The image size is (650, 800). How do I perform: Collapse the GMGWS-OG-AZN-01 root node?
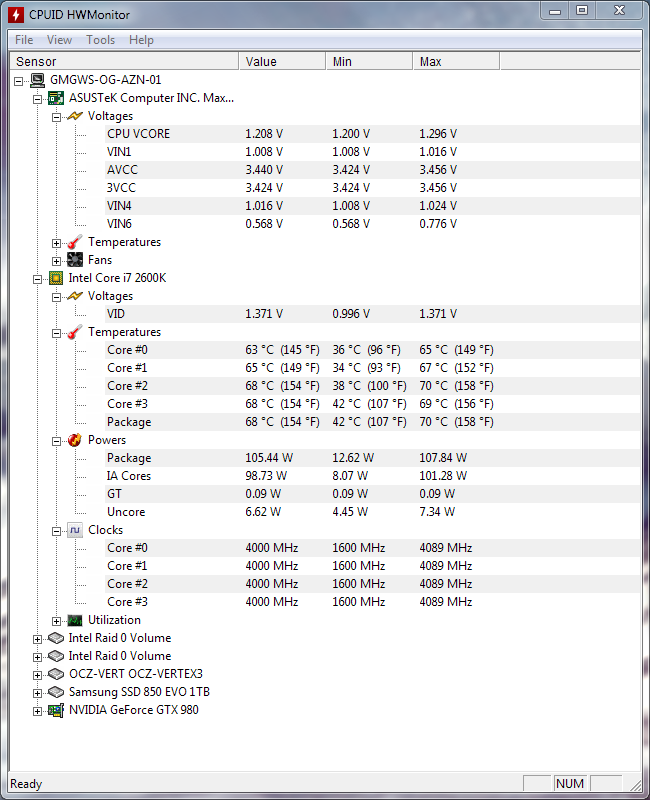18,81
